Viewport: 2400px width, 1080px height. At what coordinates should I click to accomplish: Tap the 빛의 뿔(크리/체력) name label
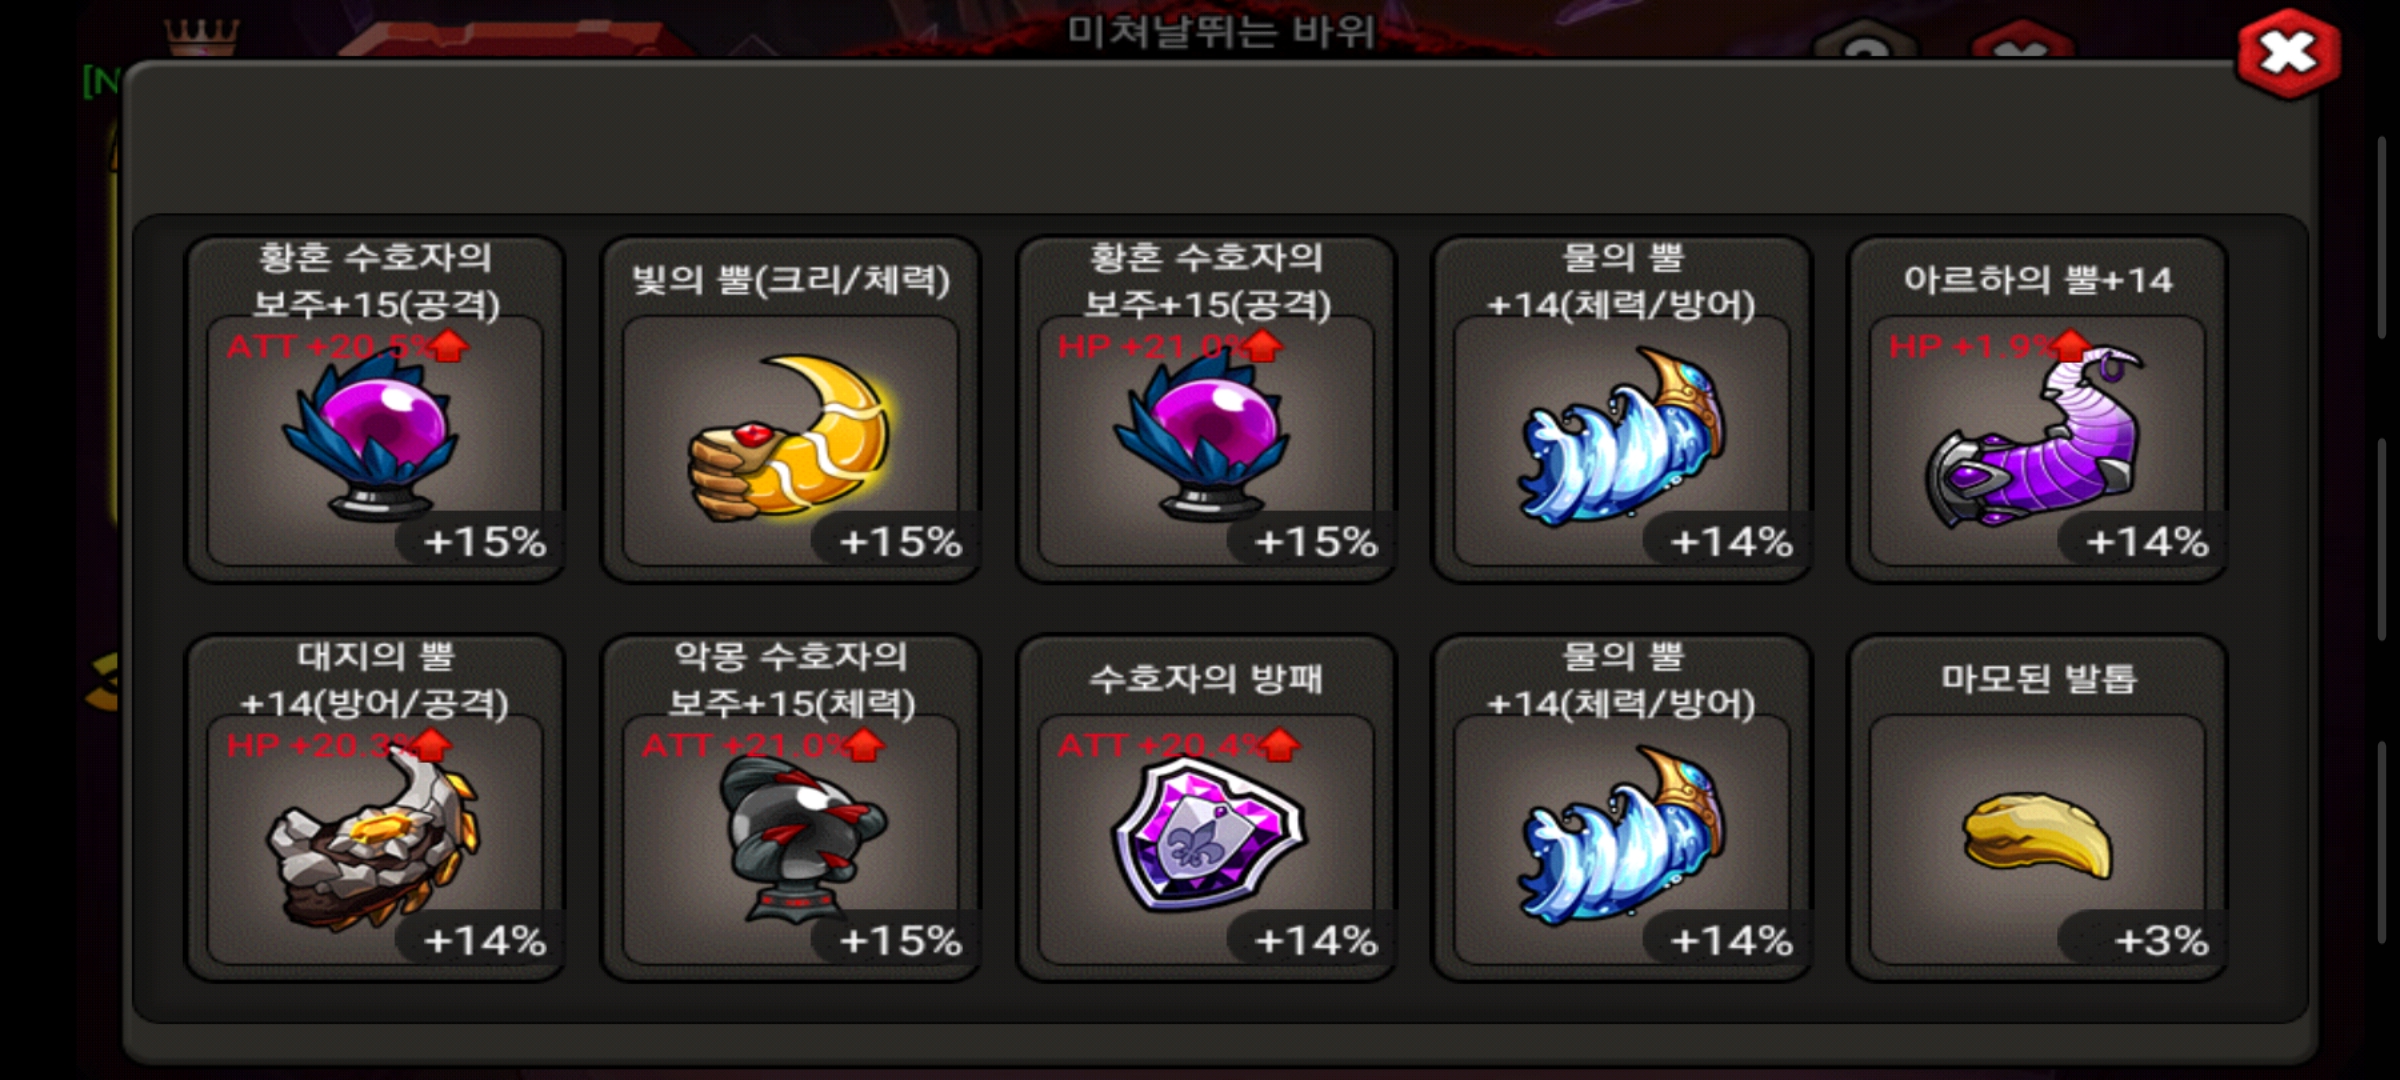click(x=790, y=280)
